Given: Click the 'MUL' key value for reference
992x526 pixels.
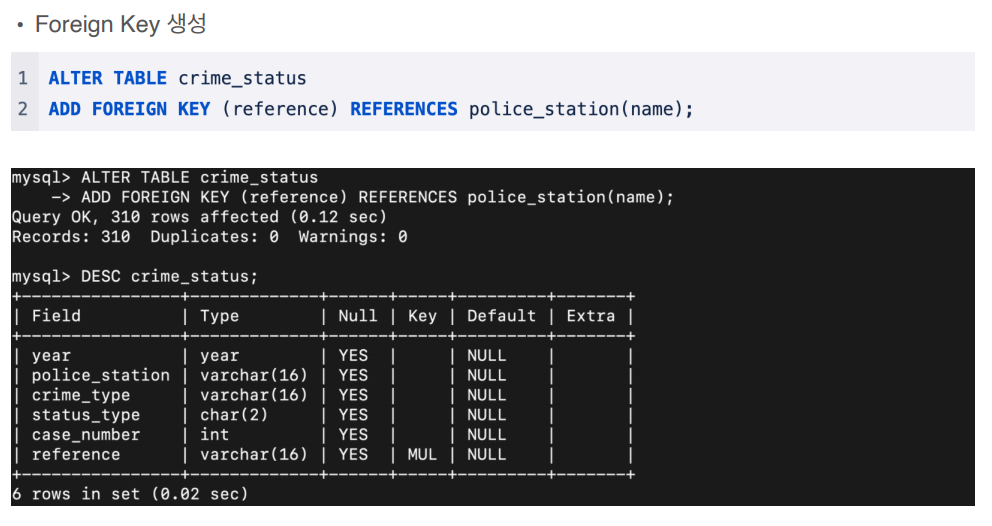Looking at the screenshot, I should click(x=422, y=454).
